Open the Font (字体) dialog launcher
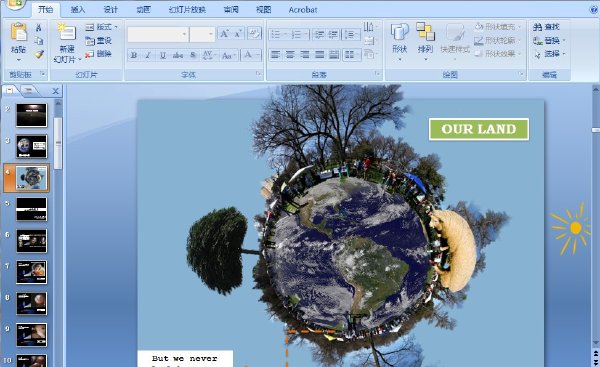The height and width of the screenshot is (367, 600). pyautogui.click(x=259, y=74)
